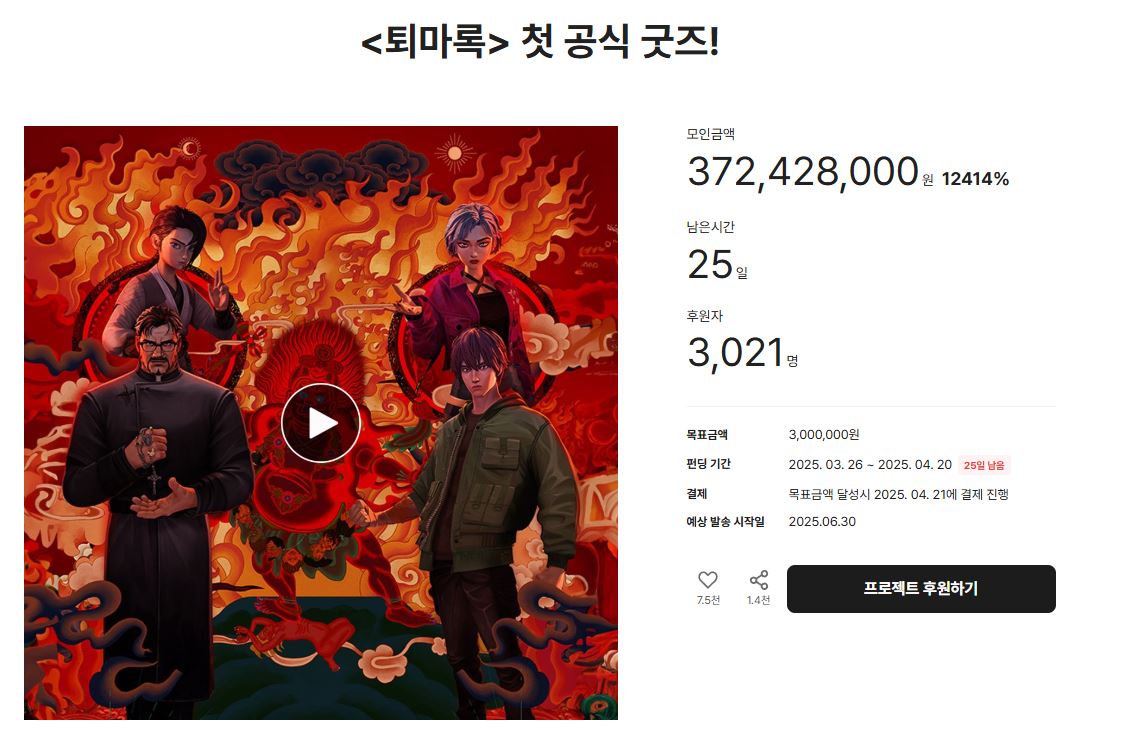Like the project with the heart icon
Viewport: 1126px width, 729px height.
tap(708, 580)
